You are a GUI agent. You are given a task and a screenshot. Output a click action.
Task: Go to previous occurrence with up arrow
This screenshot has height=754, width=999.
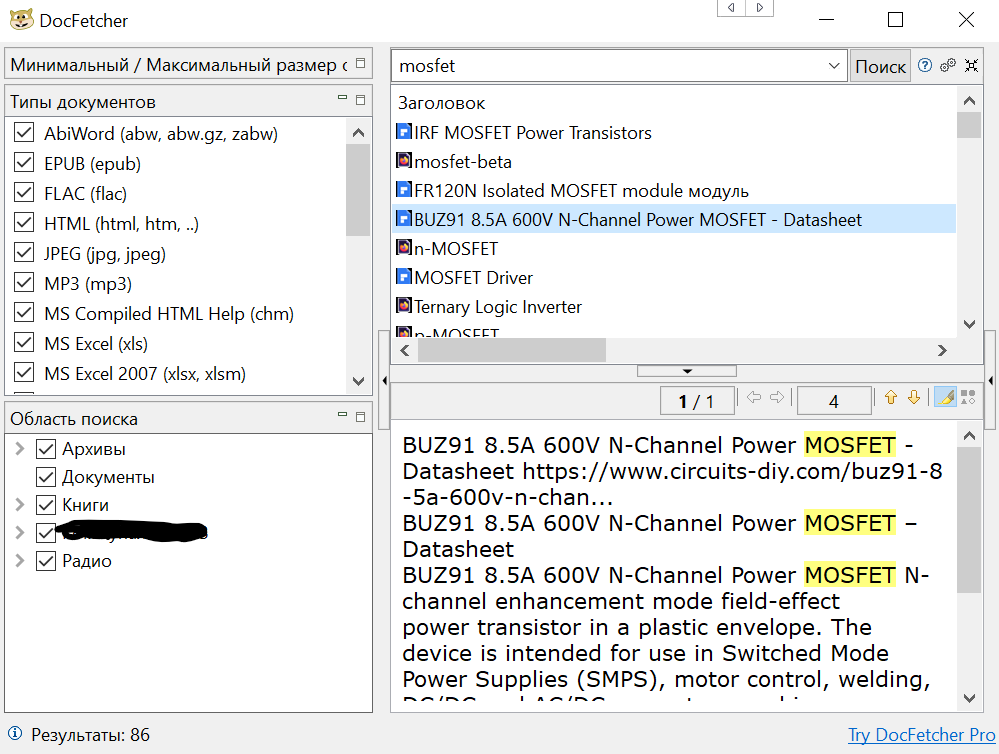tap(891, 398)
